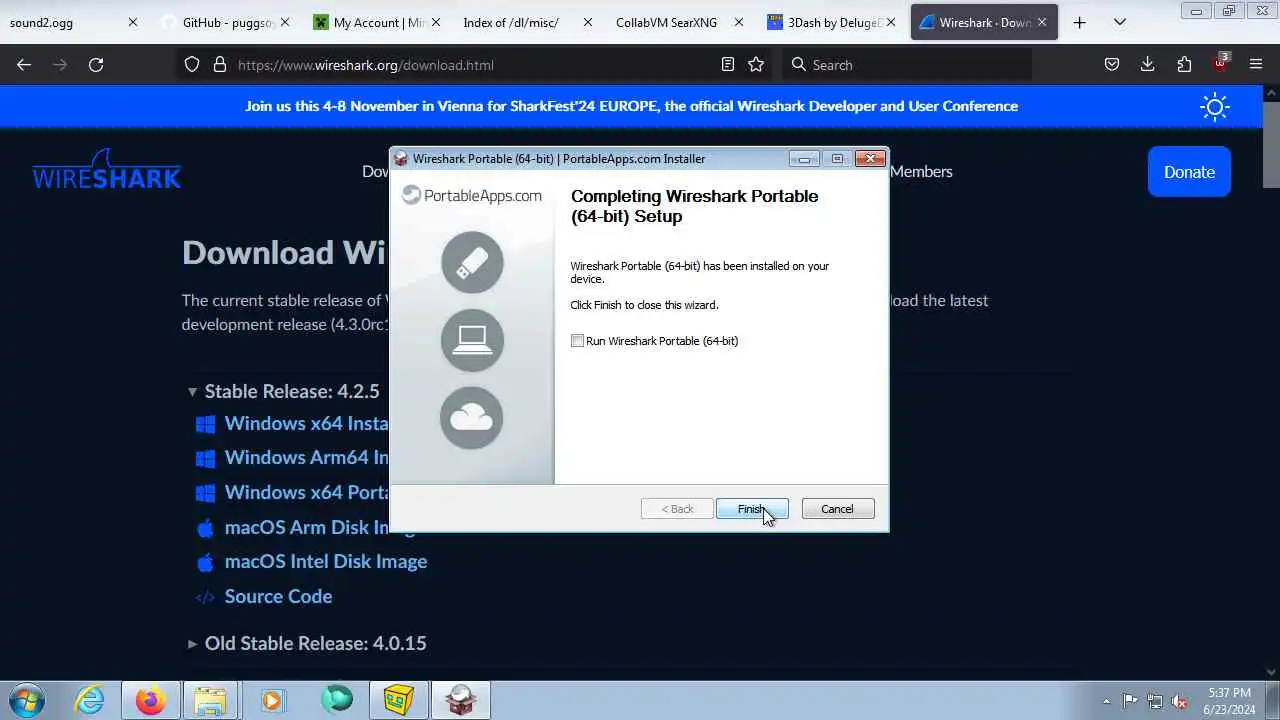Switch to the My Account Minecraft tab

click(378, 22)
